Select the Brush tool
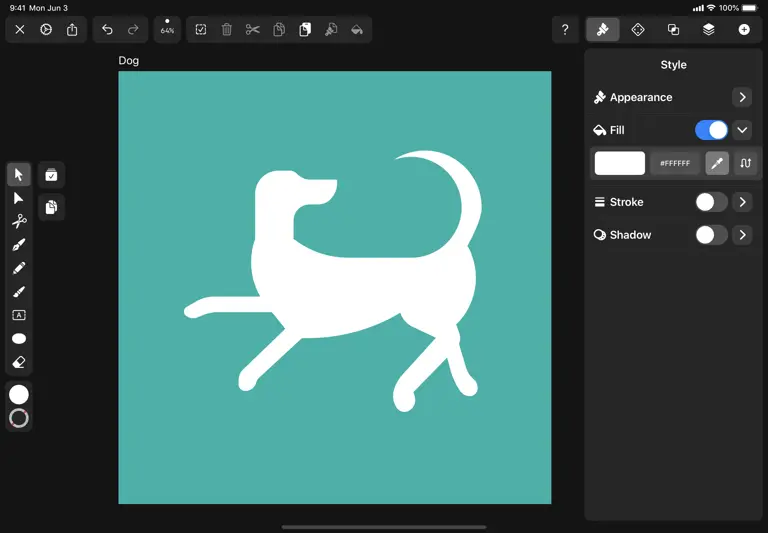Image resolution: width=768 pixels, height=533 pixels. click(x=19, y=291)
